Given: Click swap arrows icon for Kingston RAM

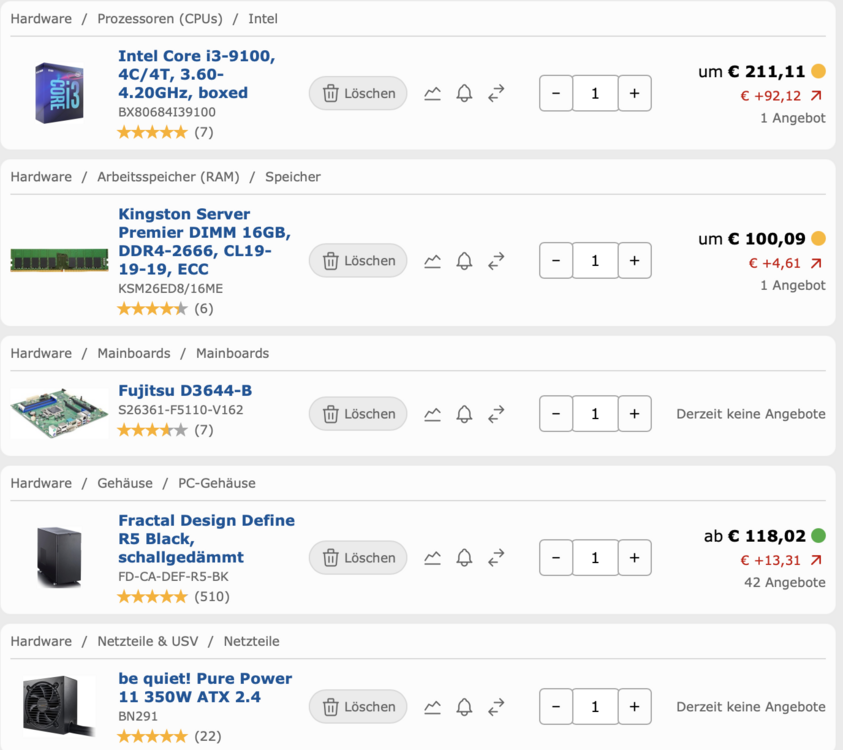Looking at the screenshot, I should (496, 261).
